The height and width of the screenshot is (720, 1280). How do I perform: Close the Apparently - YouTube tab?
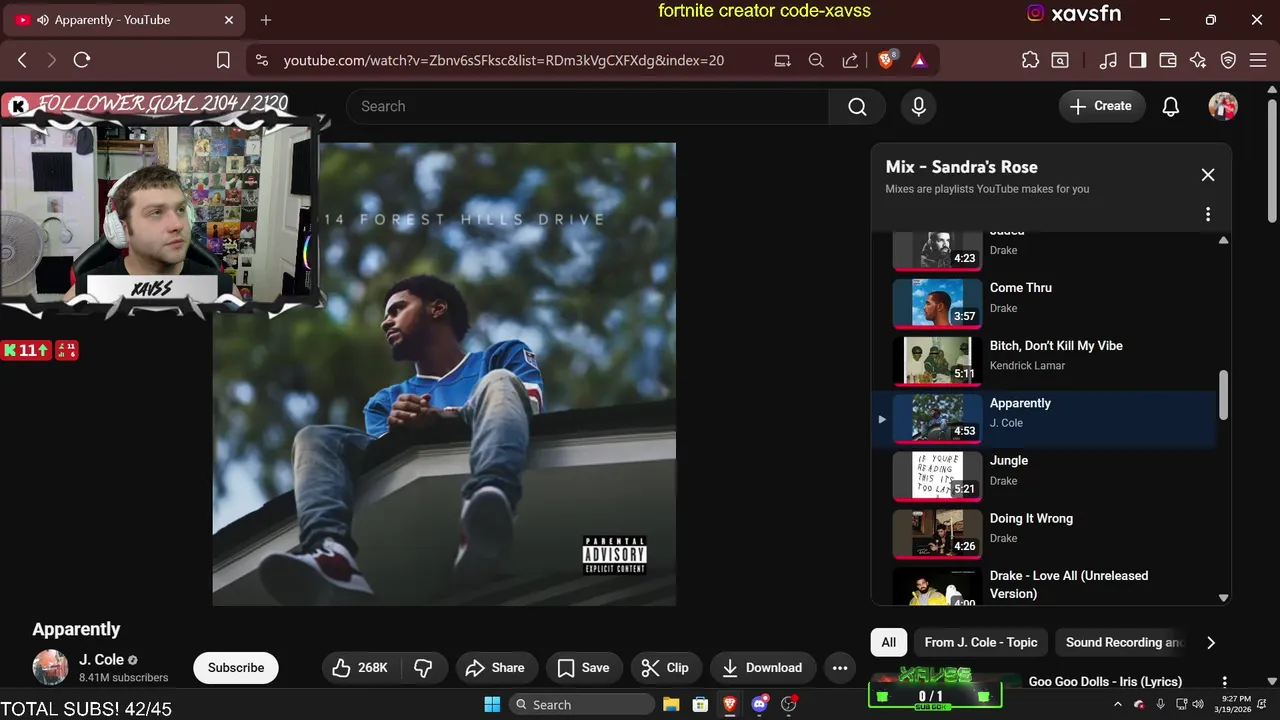pyautogui.click(x=229, y=20)
